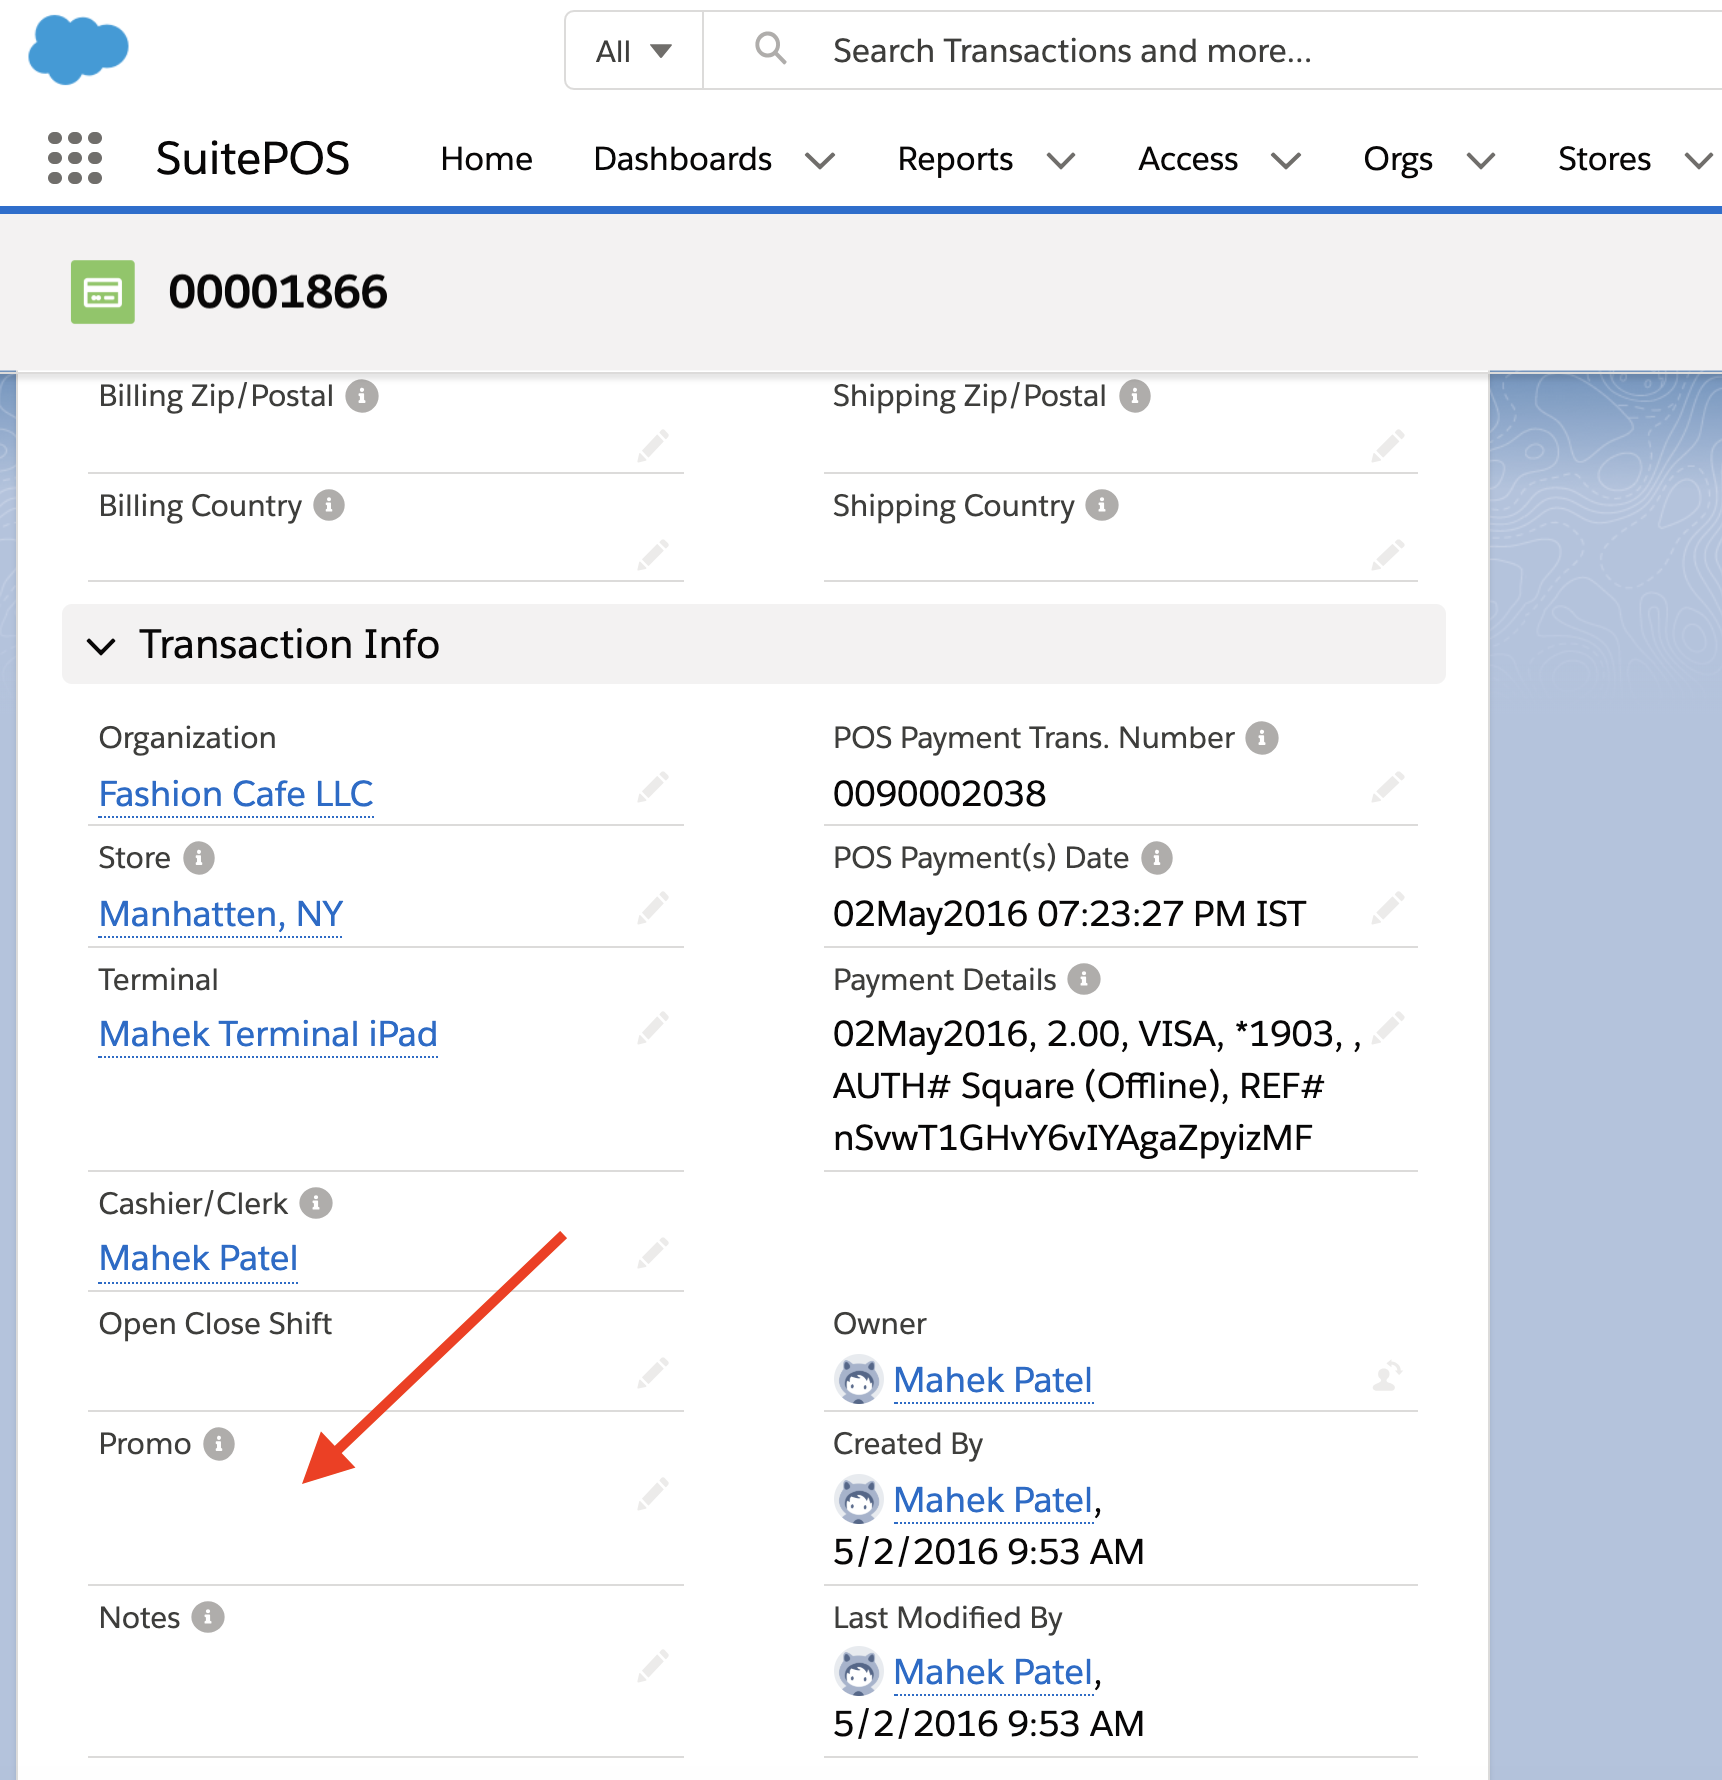
Task: Edit the POS Payment Trans. Number field
Action: tap(1388, 788)
